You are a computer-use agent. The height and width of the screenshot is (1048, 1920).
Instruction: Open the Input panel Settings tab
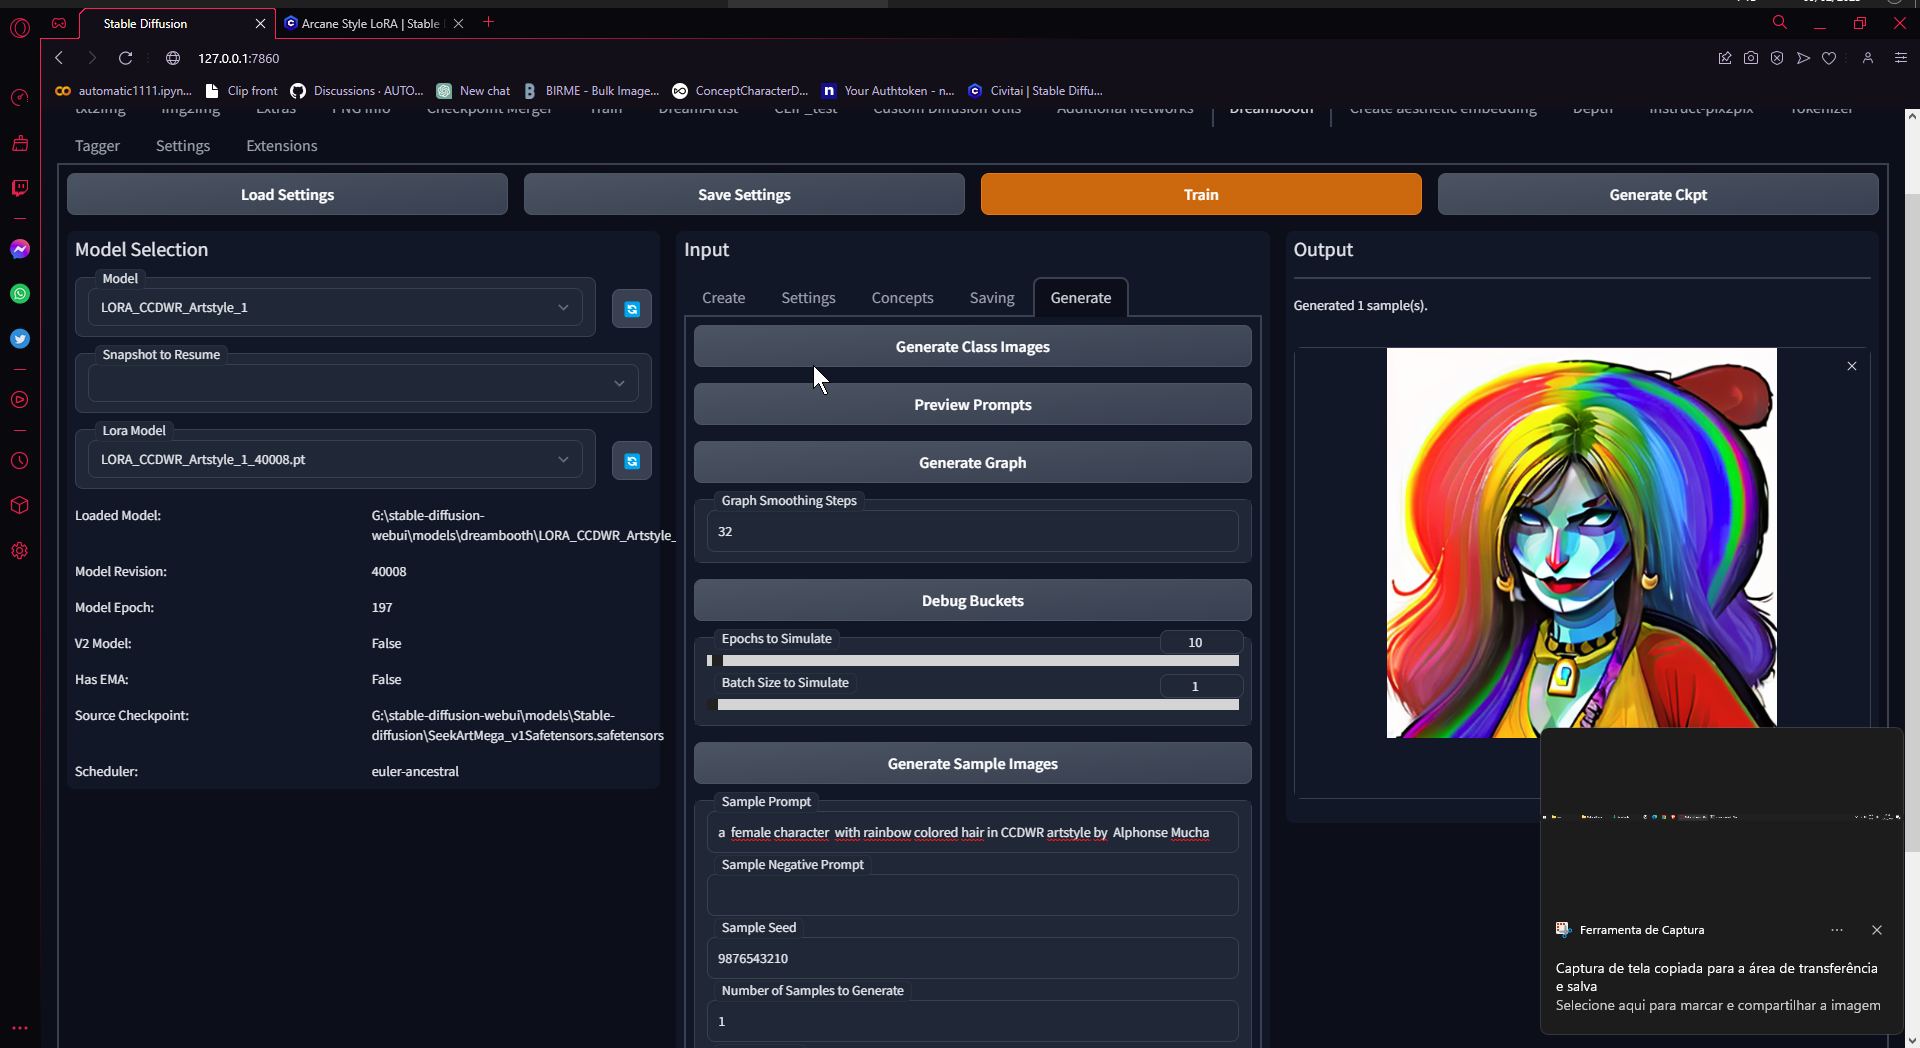click(x=808, y=298)
